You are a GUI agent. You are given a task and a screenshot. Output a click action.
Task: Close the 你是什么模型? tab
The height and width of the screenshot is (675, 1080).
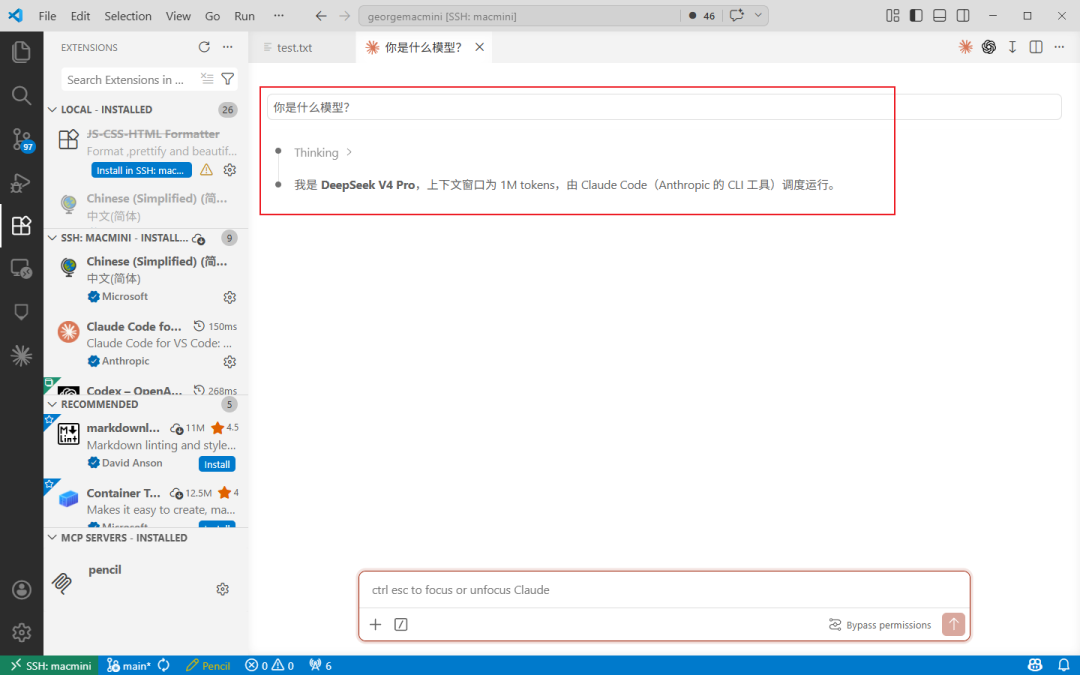pyautogui.click(x=479, y=47)
